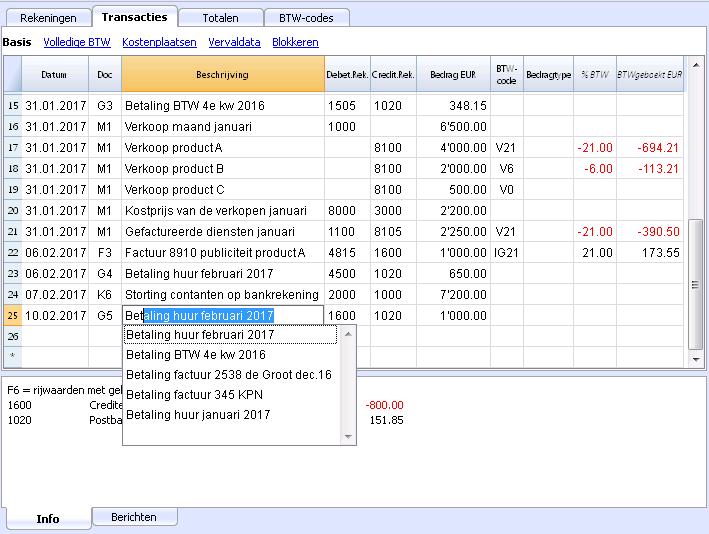Click table scrollbar up arrow
This screenshot has width=709, height=534.
pos(696,66)
